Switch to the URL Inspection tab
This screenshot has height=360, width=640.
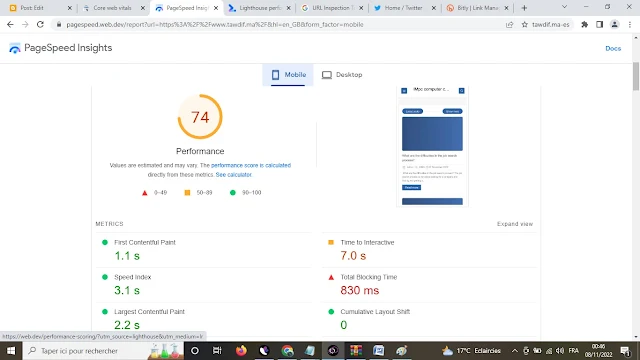pos(333,8)
